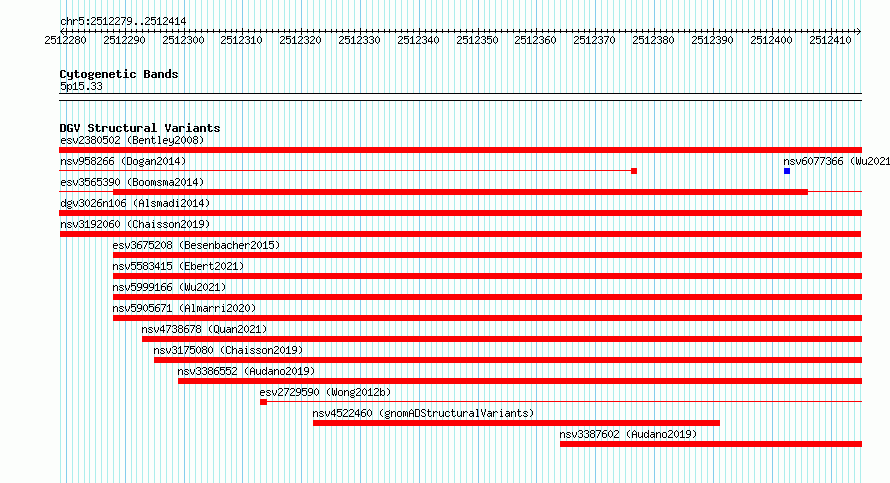
Task: Click the small red start block of esv2729590
Action: click(263, 402)
